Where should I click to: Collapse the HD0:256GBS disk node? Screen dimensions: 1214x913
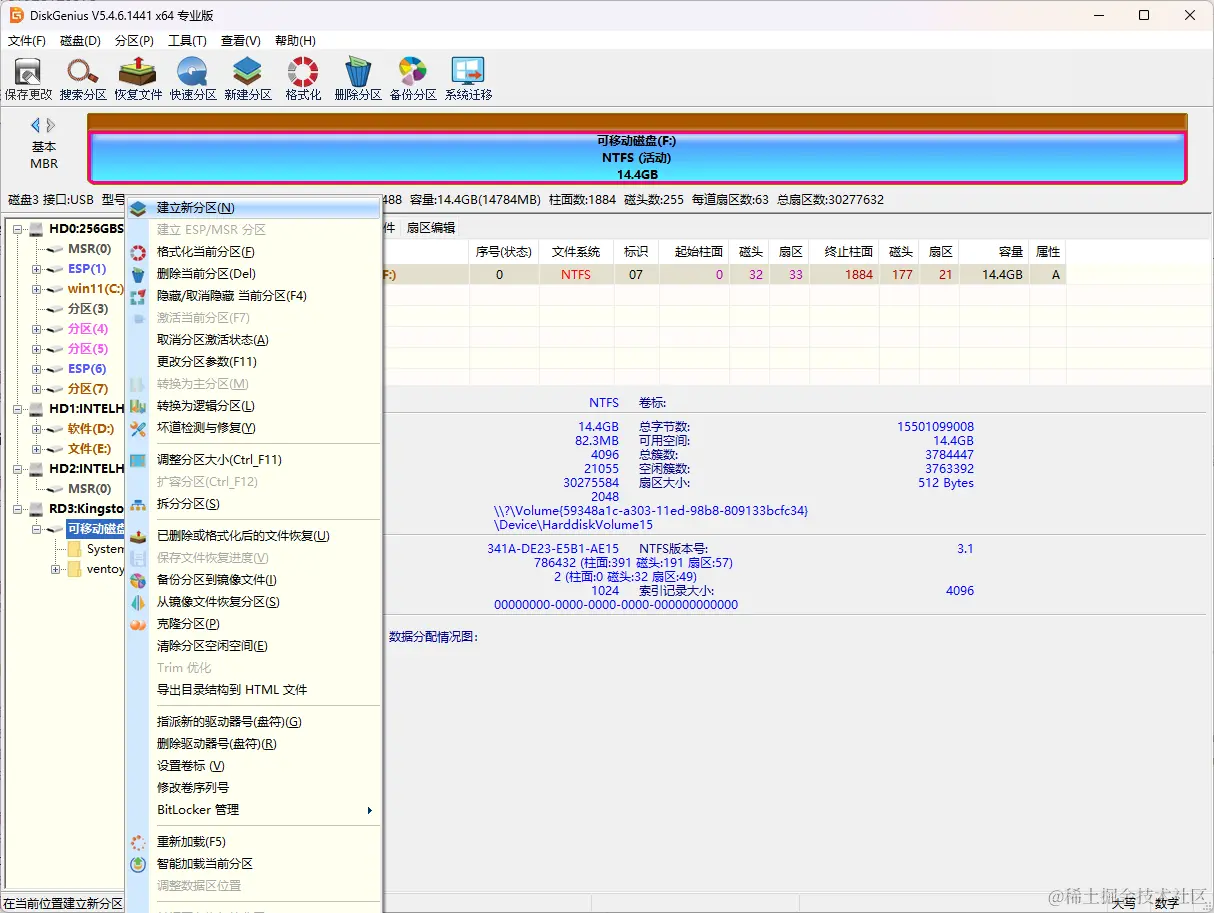pos(17,229)
